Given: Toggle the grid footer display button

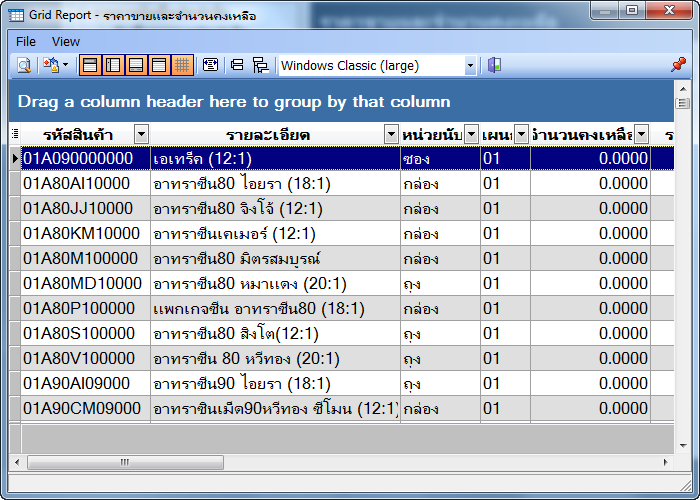Looking at the screenshot, I should pyautogui.click(x=136, y=65).
